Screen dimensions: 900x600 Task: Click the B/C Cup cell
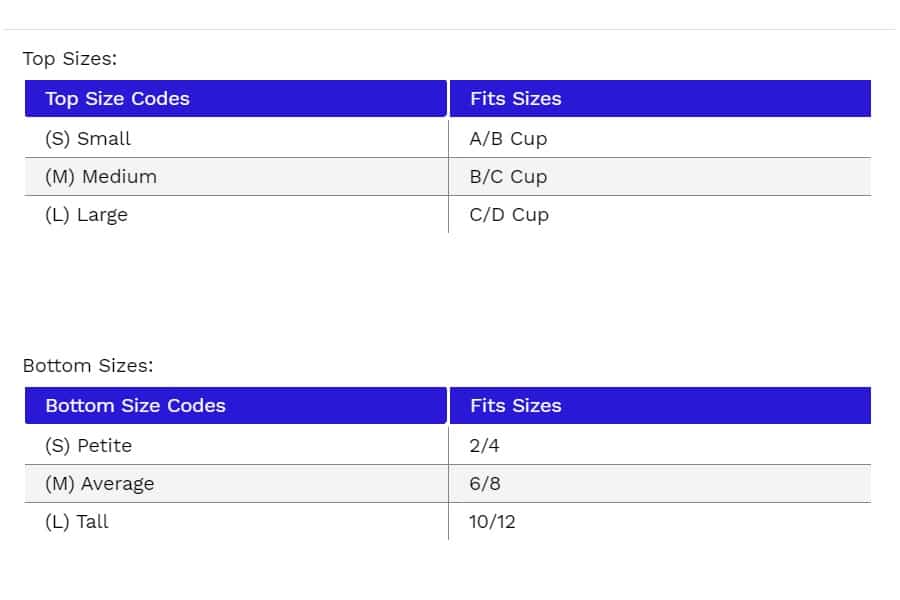click(508, 177)
